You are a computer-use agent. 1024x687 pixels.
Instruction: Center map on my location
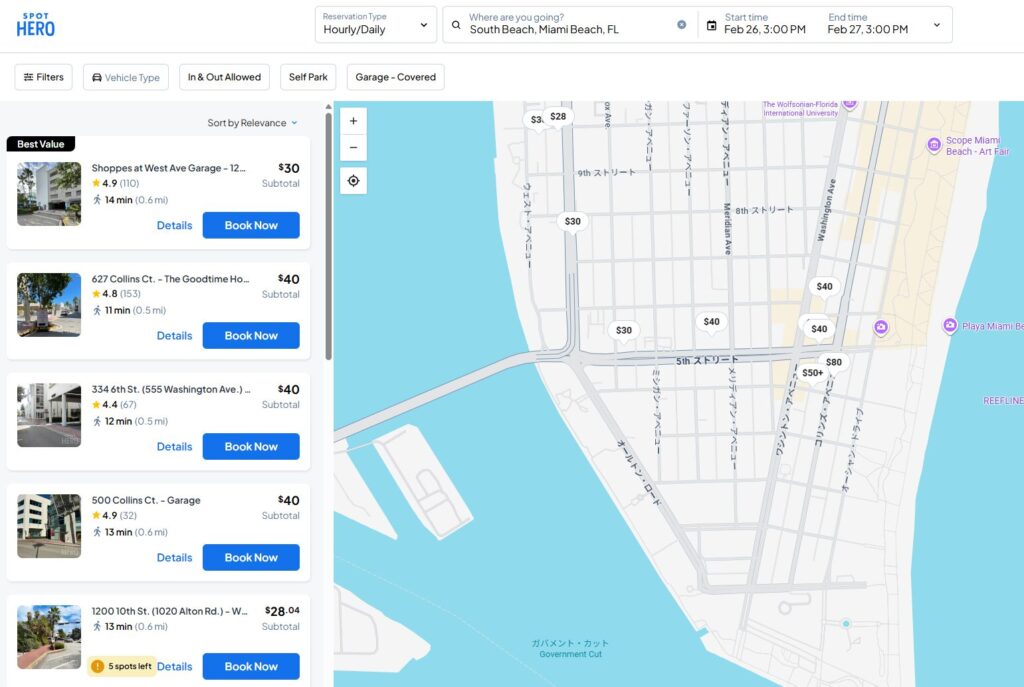click(353, 181)
